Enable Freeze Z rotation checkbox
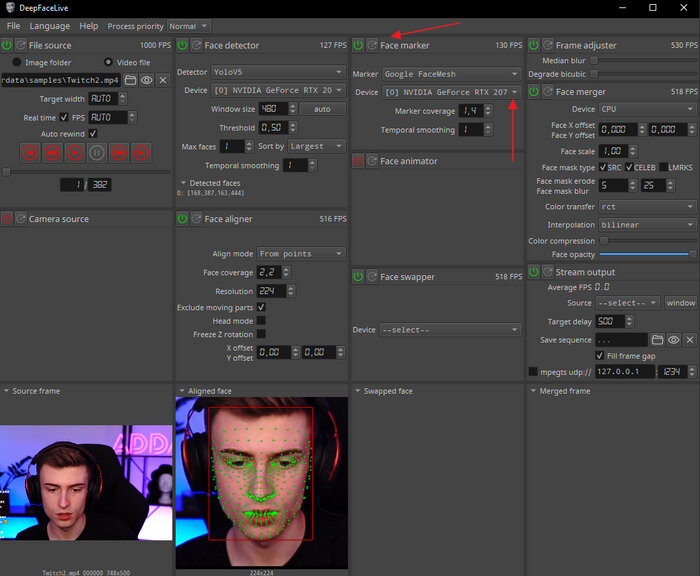This screenshot has height=576, width=700. (261, 334)
